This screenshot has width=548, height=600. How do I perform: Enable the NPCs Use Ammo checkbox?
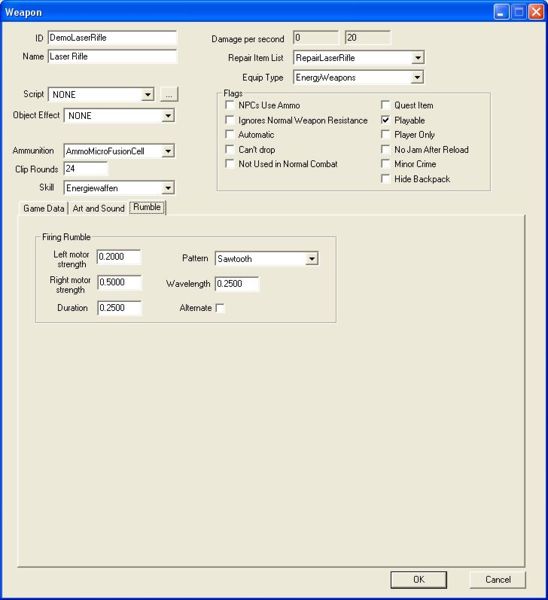[230, 105]
